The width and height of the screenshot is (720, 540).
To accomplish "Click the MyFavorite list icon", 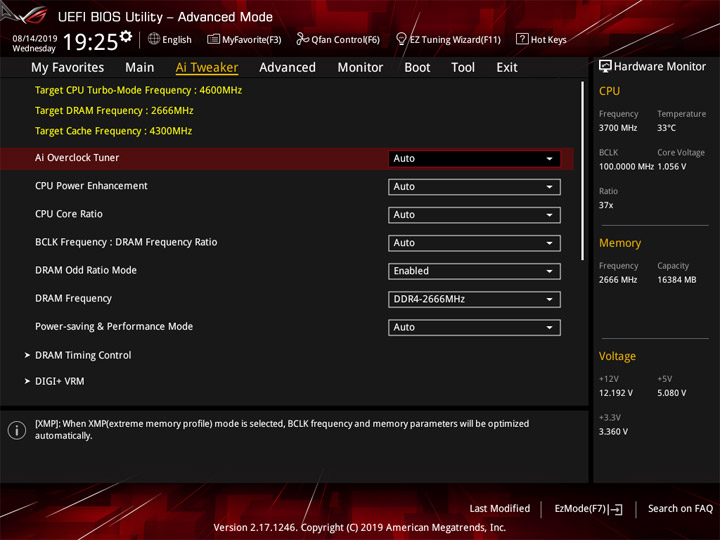I will click(x=213, y=39).
